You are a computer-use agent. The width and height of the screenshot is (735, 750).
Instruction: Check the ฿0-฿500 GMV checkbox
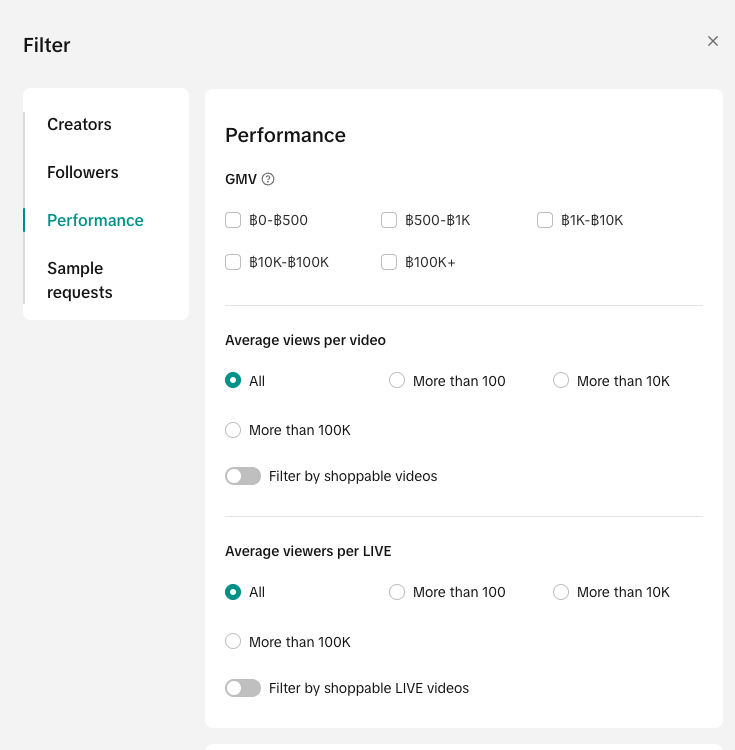pyautogui.click(x=233, y=220)
